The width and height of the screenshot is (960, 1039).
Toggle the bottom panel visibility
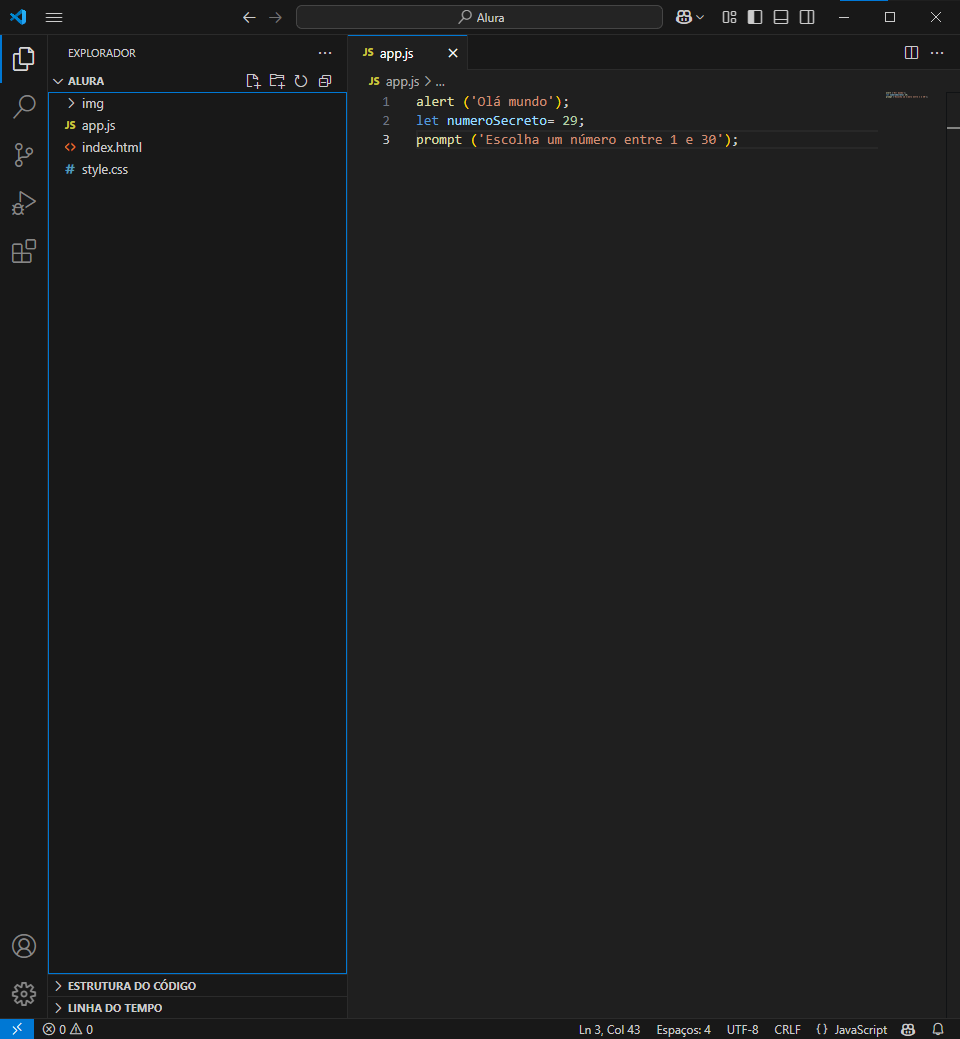(x=781, y=17)
